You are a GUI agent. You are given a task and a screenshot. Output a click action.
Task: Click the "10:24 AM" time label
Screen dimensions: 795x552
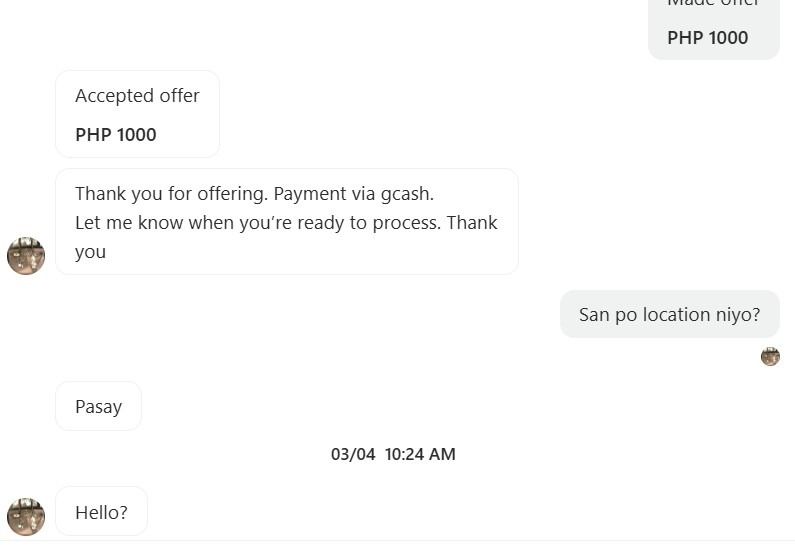[420, 454]
